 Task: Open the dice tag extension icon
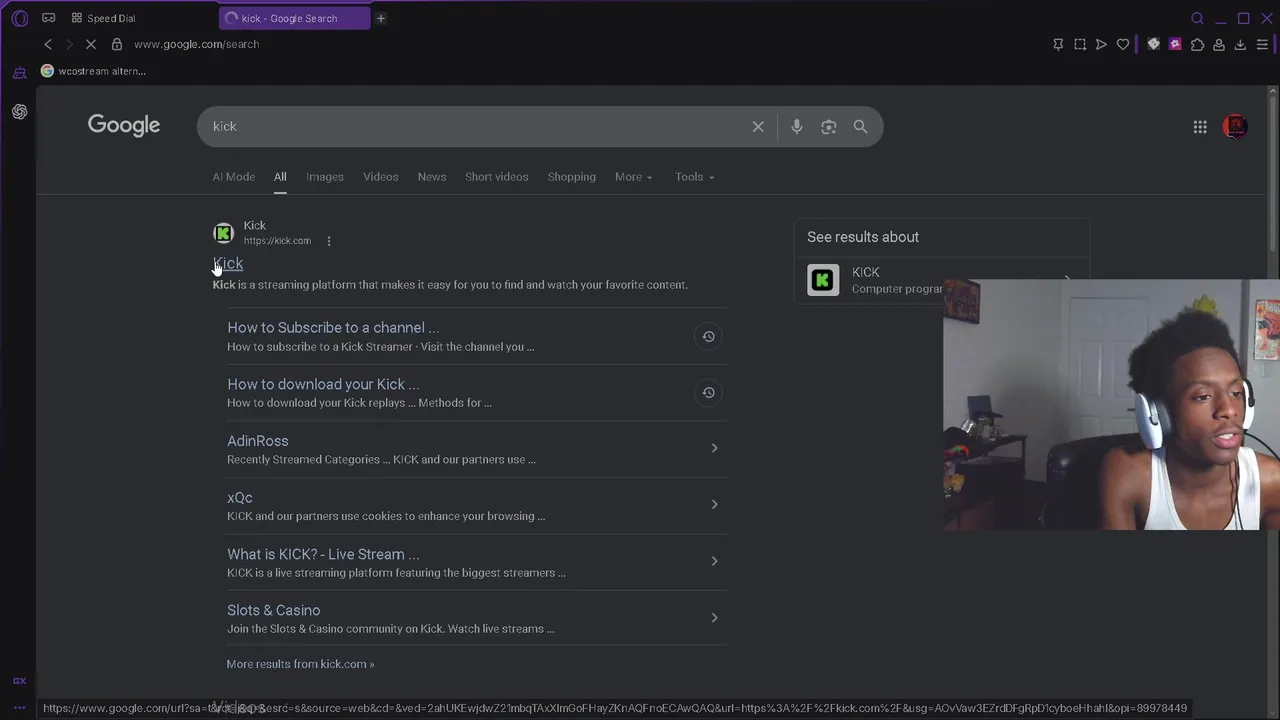point(1153,44)
